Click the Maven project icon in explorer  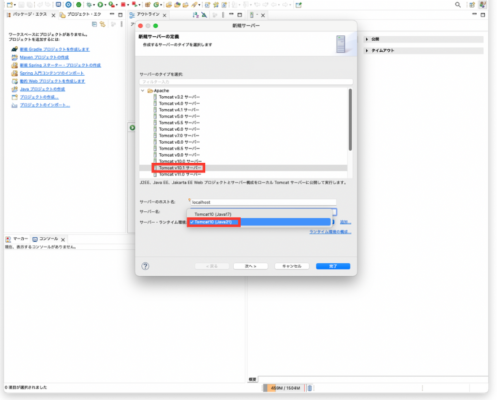click(x=14, y=57)
